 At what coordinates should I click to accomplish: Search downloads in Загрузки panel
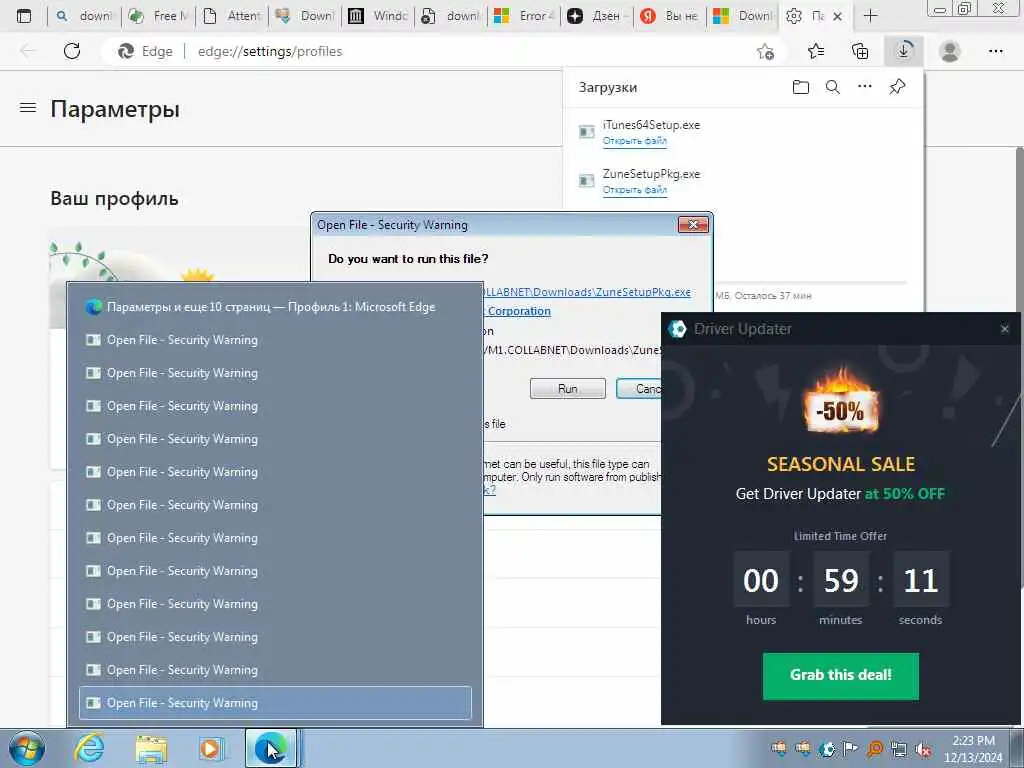(x=833, y=87)
